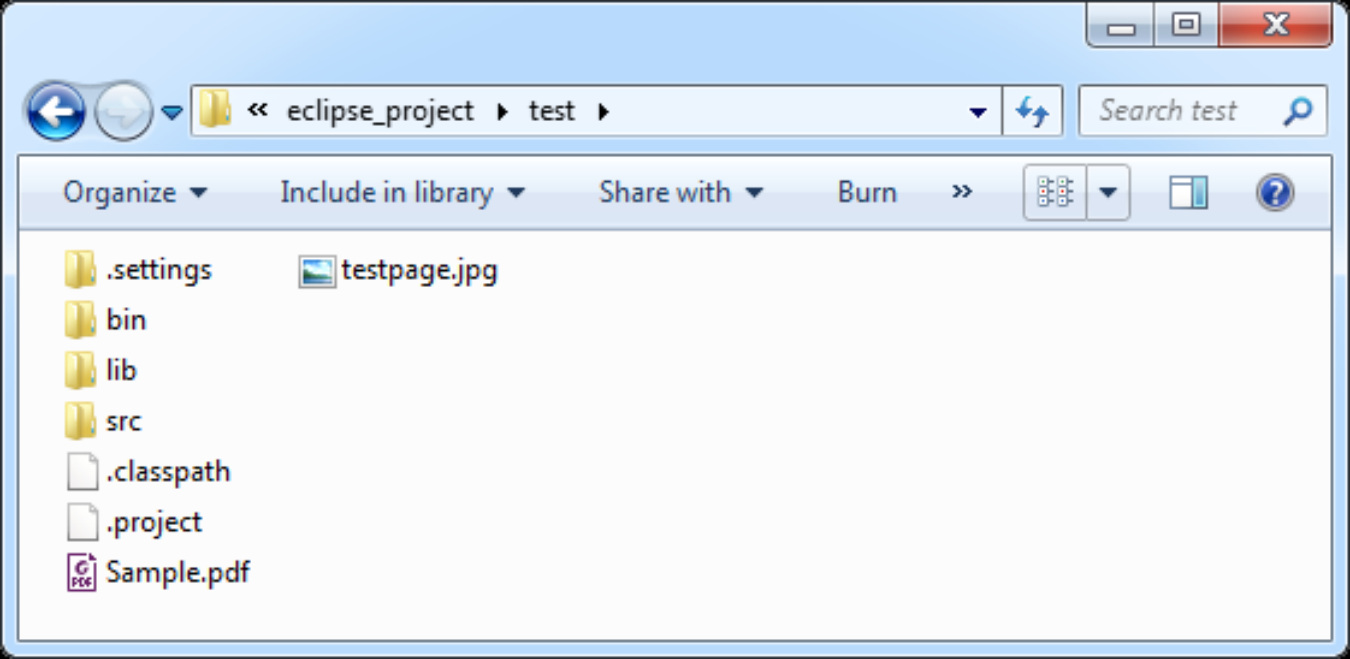The image size is (1350, 659).
Task: Open the recent pages dropdown arrow
Action: pyautogui.click(x=172, y=113)
